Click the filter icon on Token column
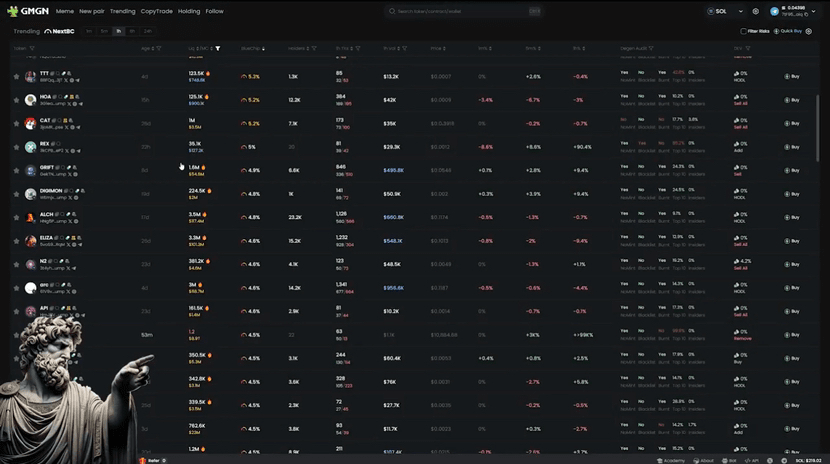Viewport: 830px width, 464px height. click(32, 48)
